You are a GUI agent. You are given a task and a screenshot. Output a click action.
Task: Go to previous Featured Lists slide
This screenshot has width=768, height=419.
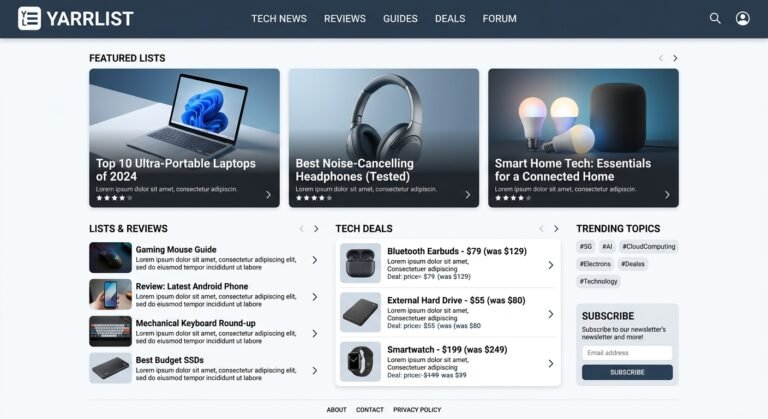tap(661, 58)
